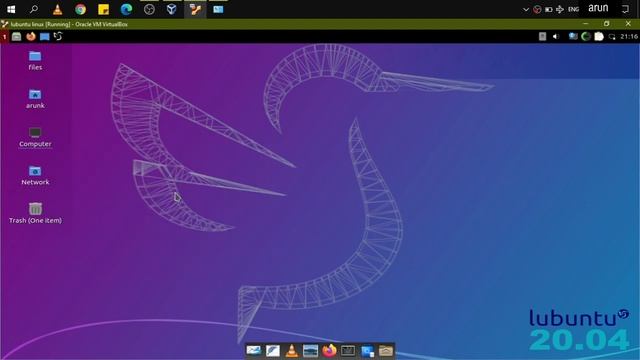Open the arunk home folder icon

click(35, 98)
